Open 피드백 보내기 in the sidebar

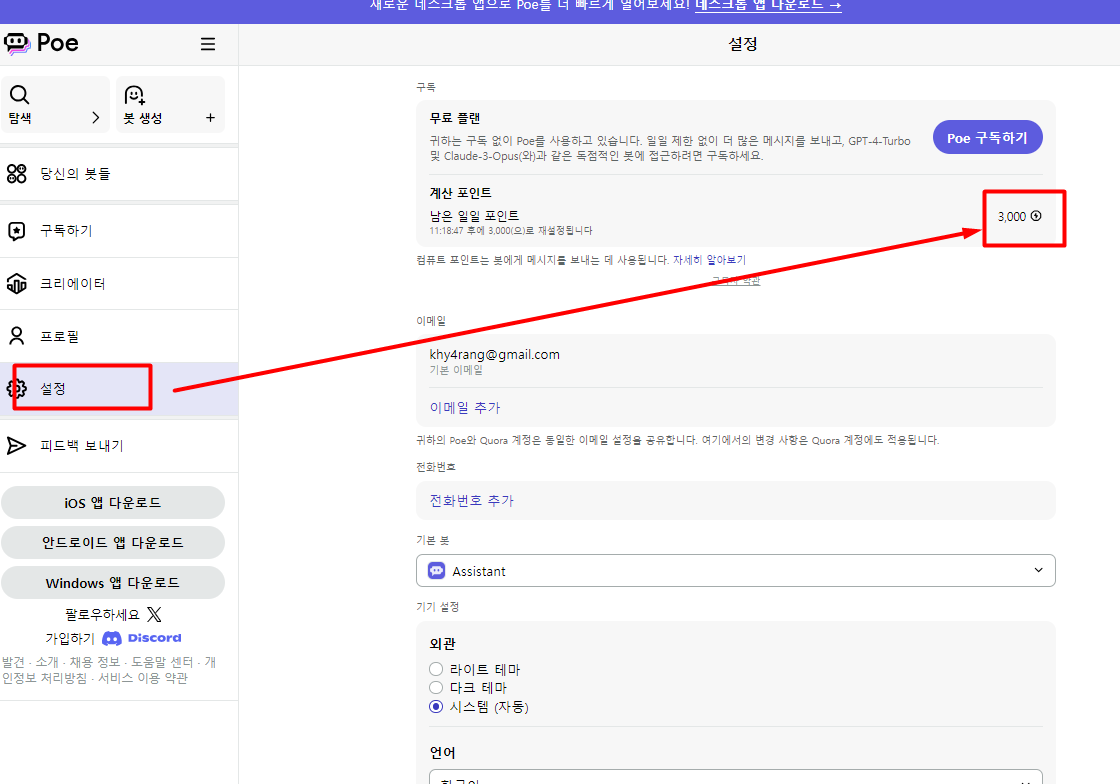(x=119, y=446)
